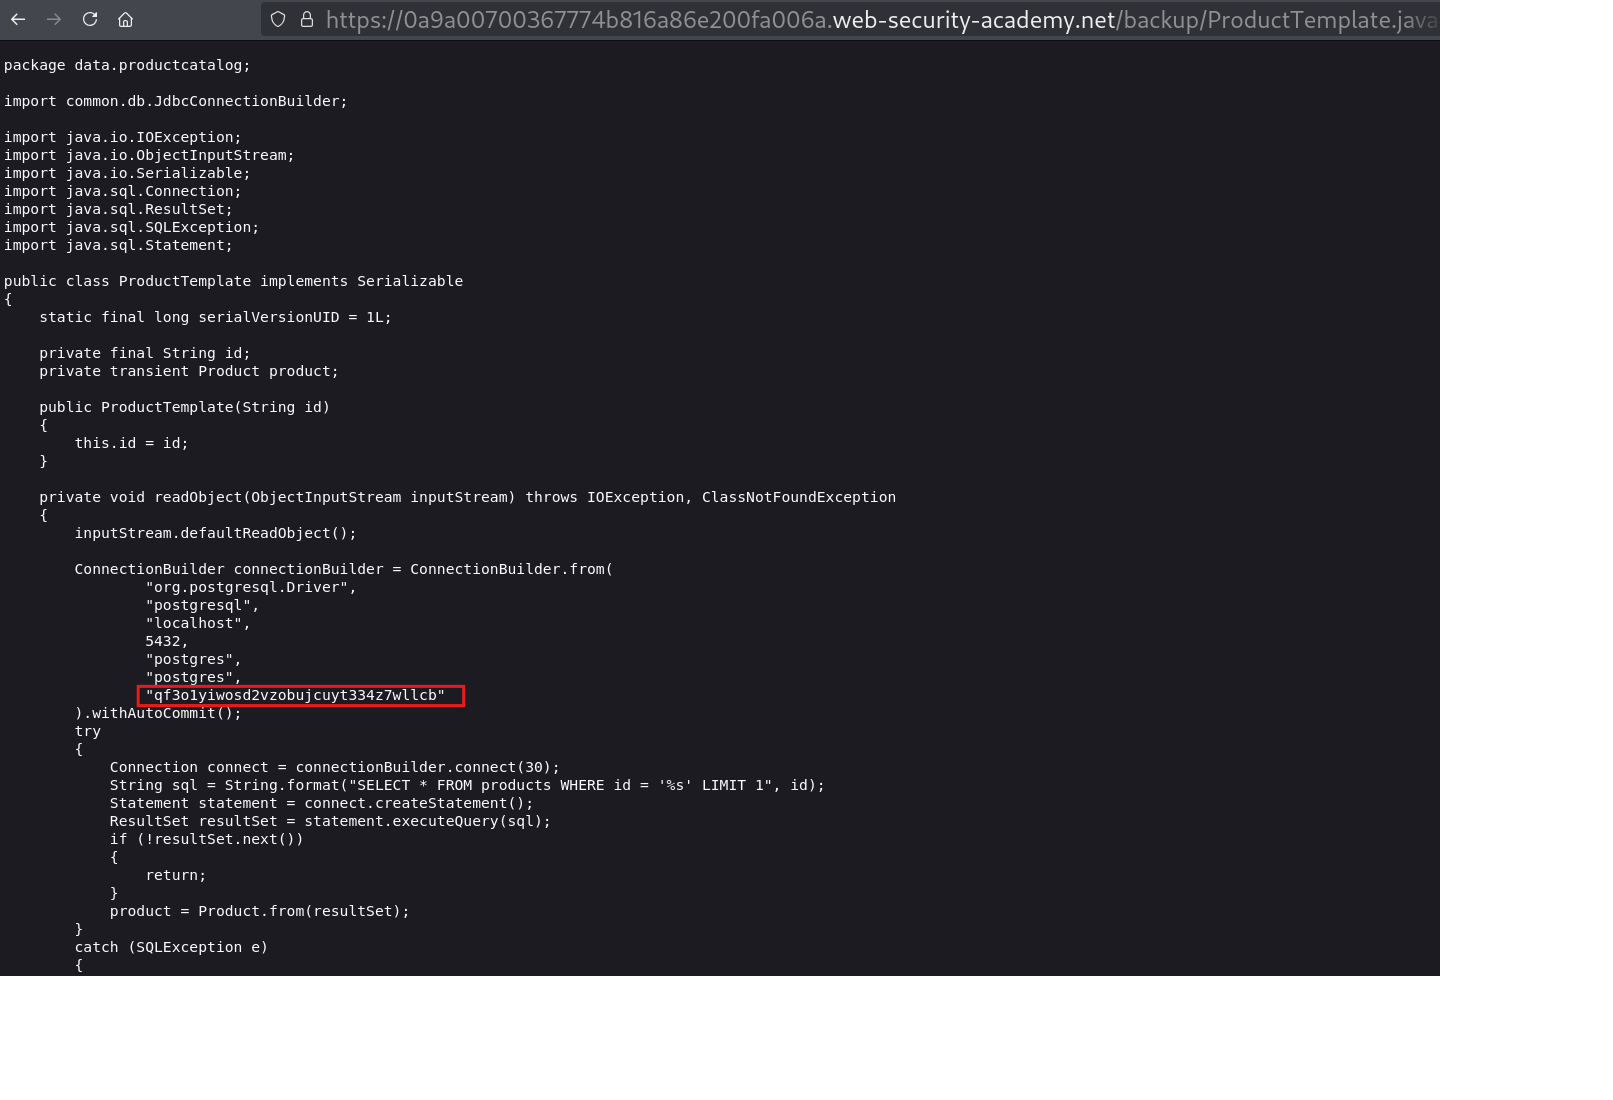Click 'private final String id;' line
The height and width of the screenshot is (1100, 1613).
(x=145, y=353)
